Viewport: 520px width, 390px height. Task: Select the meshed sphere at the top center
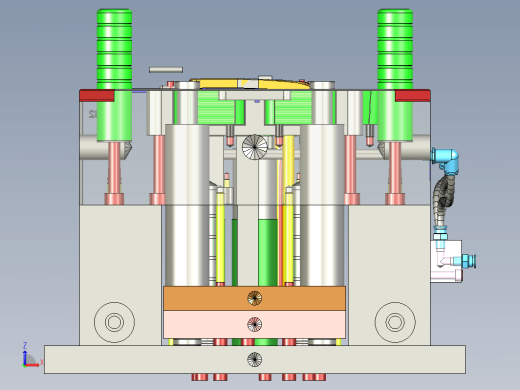tap(255, 147)
